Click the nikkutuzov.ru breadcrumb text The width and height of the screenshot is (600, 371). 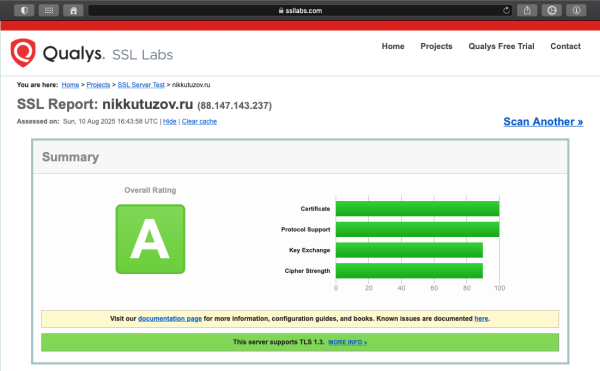point(191,85)
